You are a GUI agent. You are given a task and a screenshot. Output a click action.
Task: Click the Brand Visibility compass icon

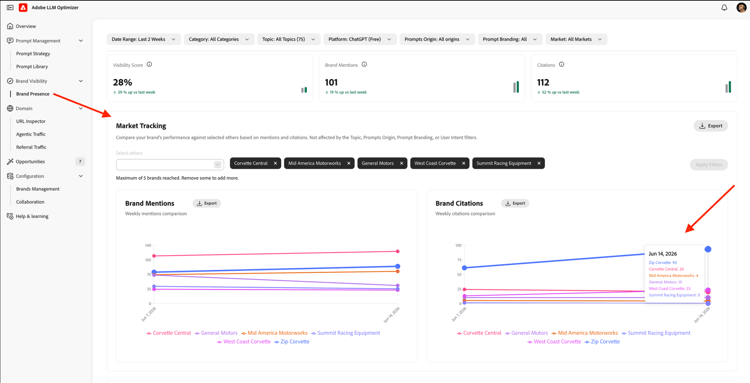pyautogui.click(x=10, y=81)
